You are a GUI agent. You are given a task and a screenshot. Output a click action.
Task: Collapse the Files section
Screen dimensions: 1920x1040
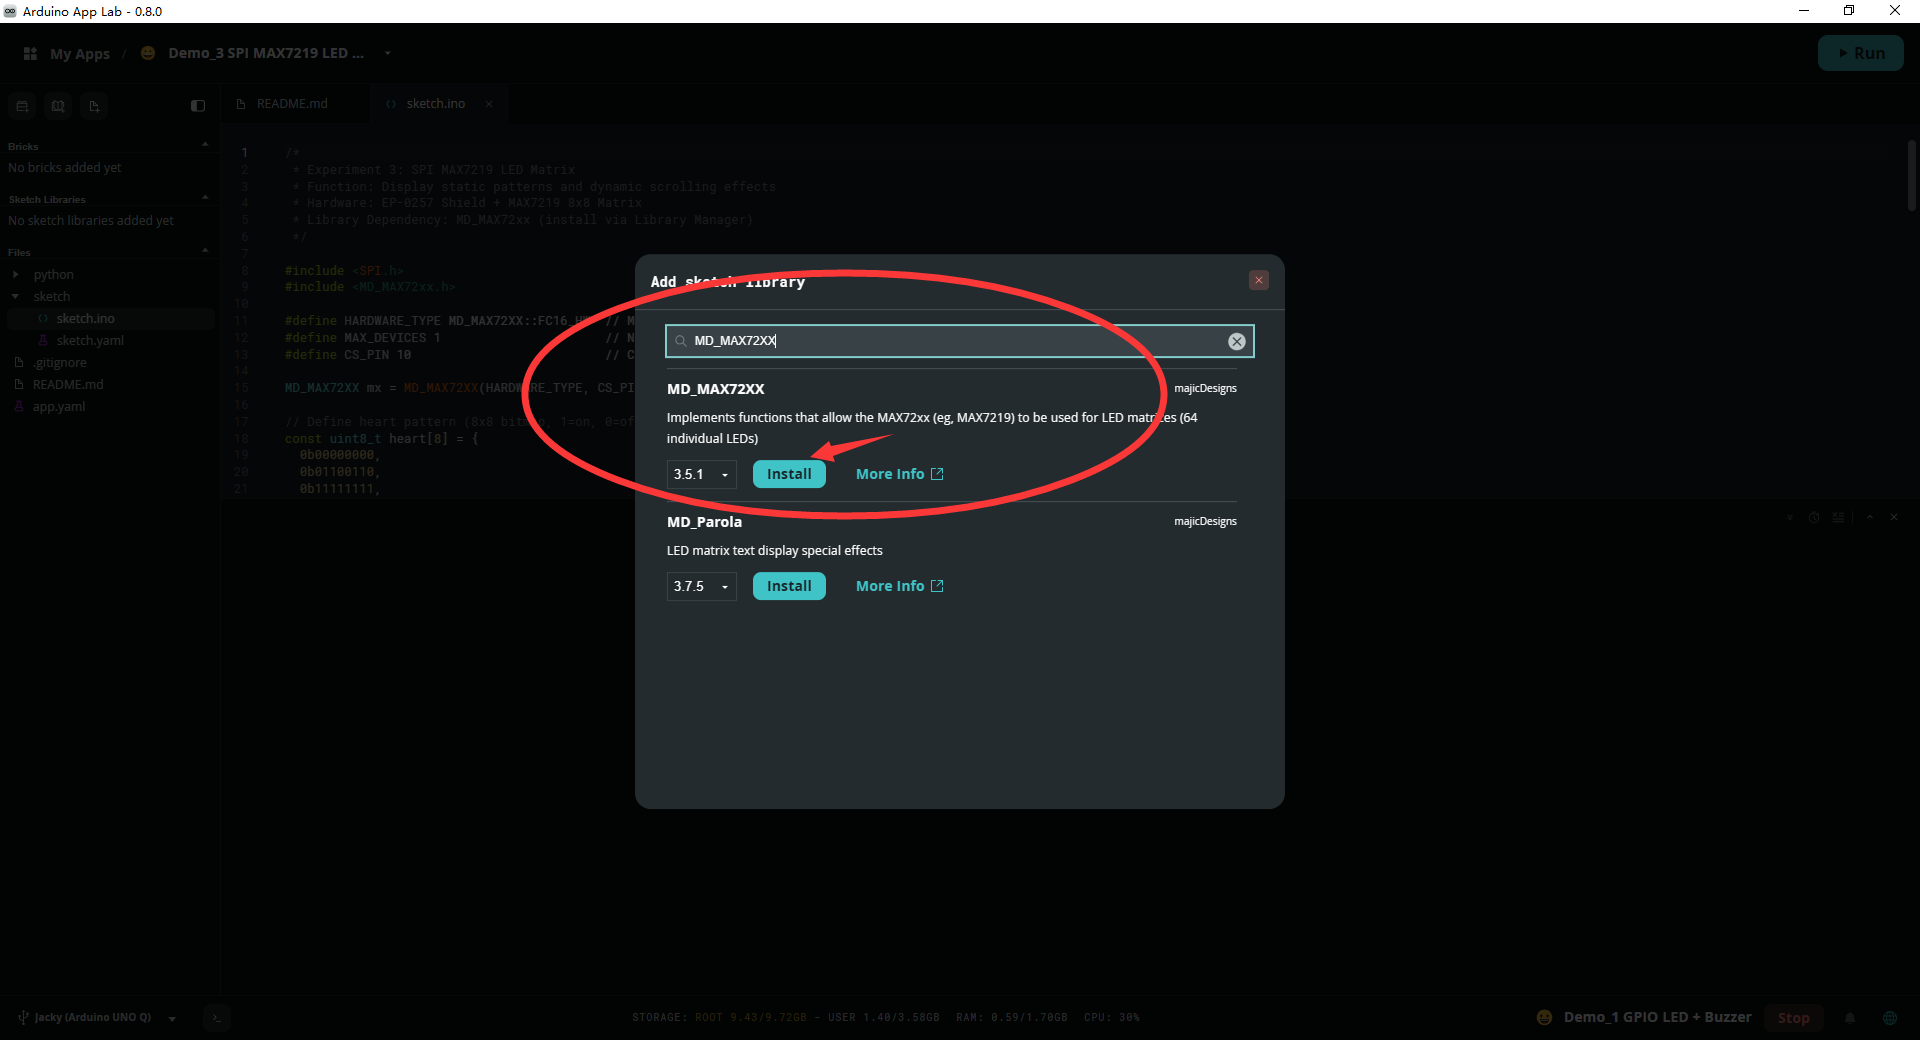[205, 251]
